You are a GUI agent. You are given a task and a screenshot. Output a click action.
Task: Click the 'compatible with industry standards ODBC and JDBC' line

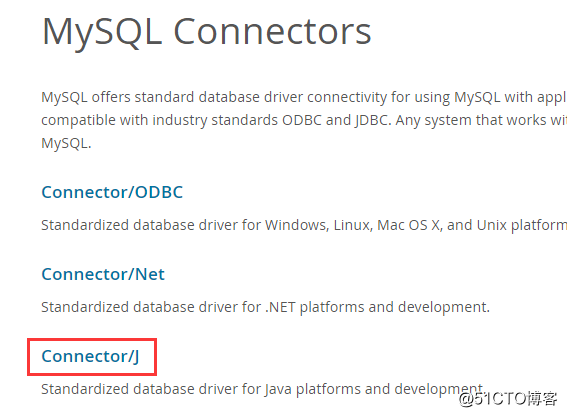pos(304,120)
